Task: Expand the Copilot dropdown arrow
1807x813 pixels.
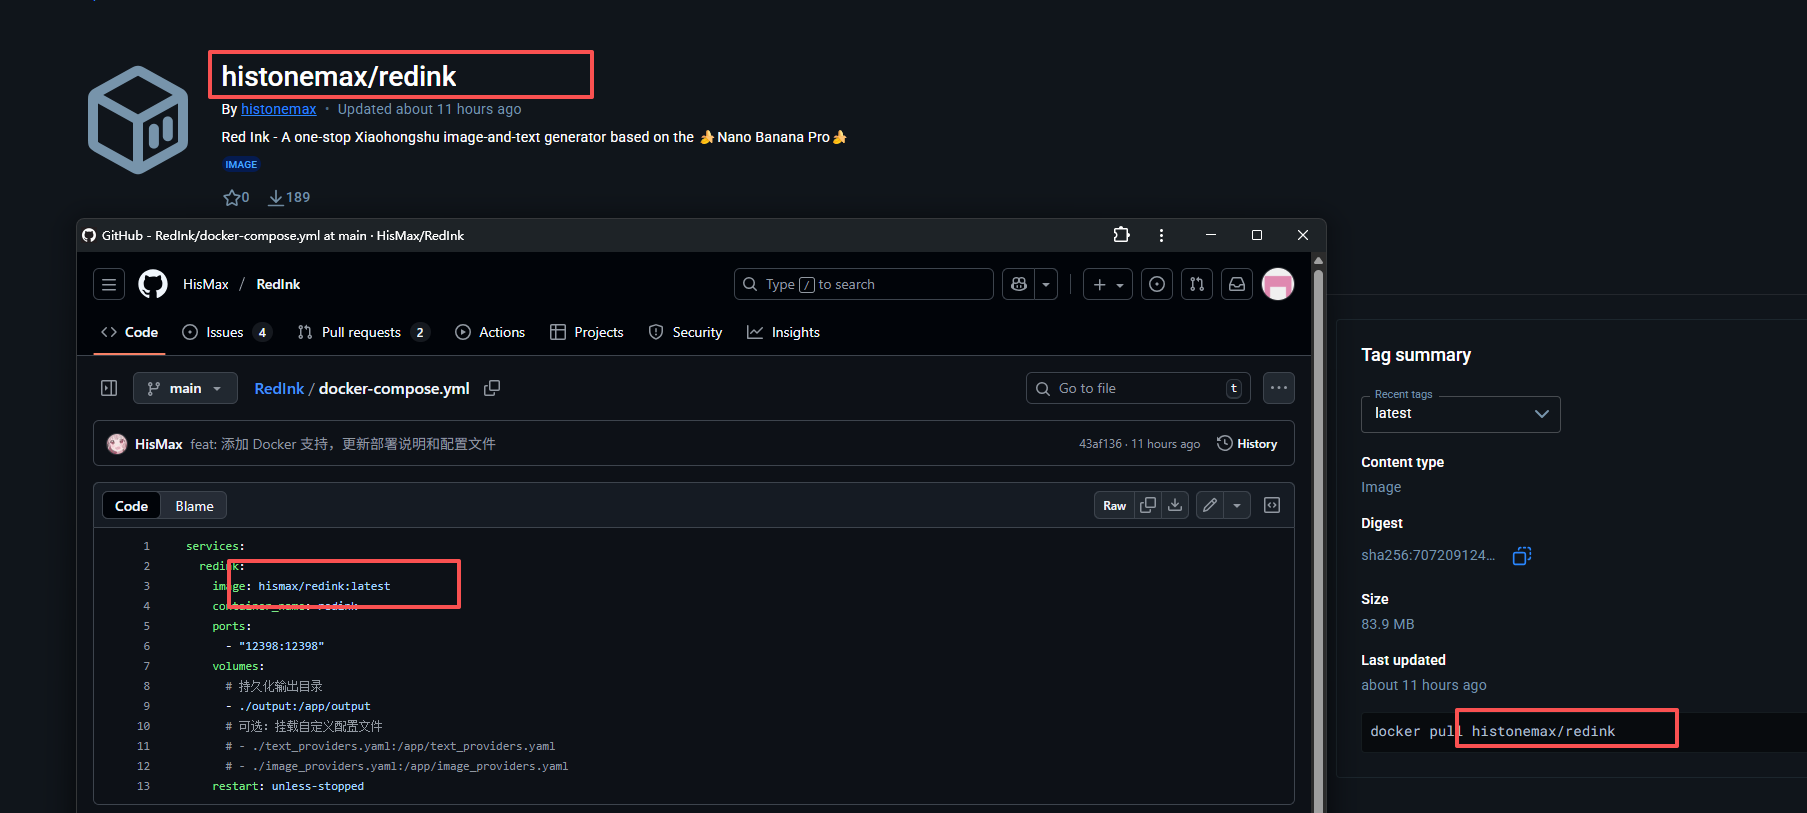Action: (x=1046, y=285)
